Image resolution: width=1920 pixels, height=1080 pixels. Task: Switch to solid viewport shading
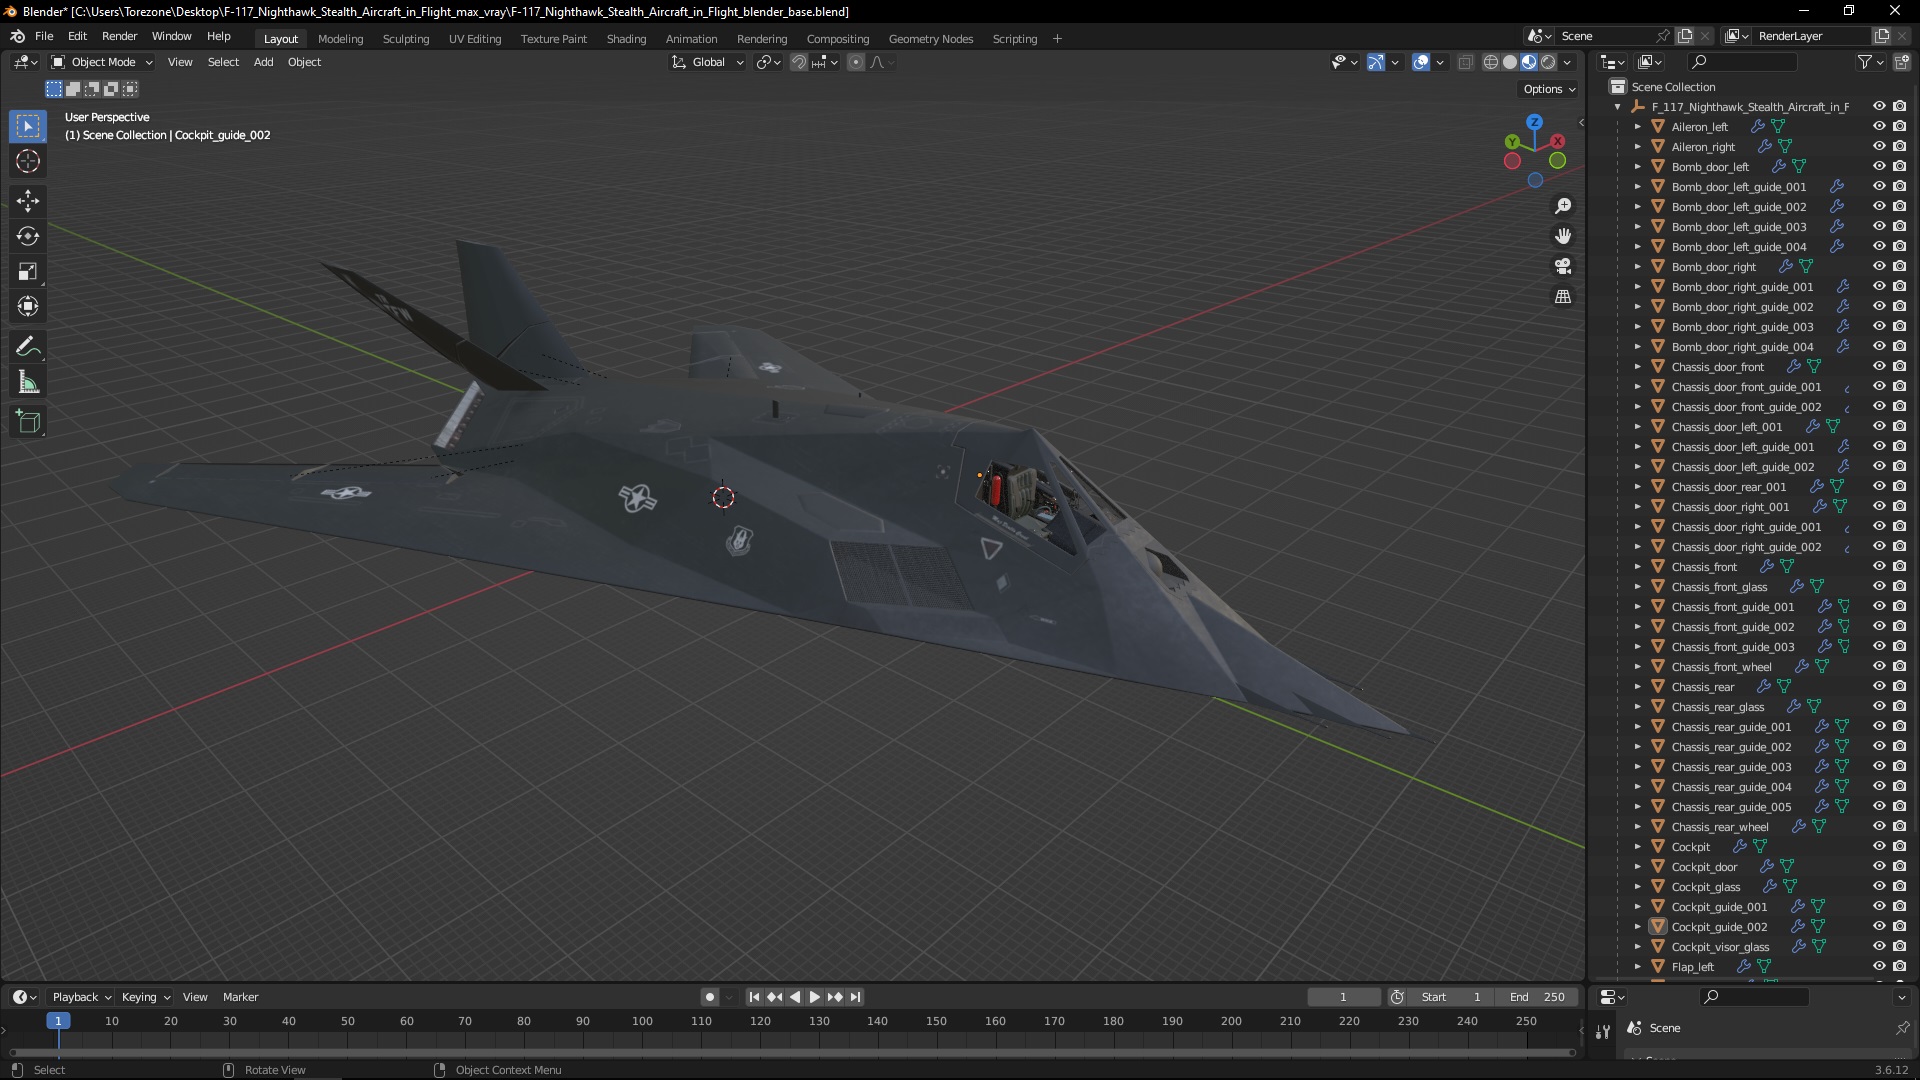1510,62
